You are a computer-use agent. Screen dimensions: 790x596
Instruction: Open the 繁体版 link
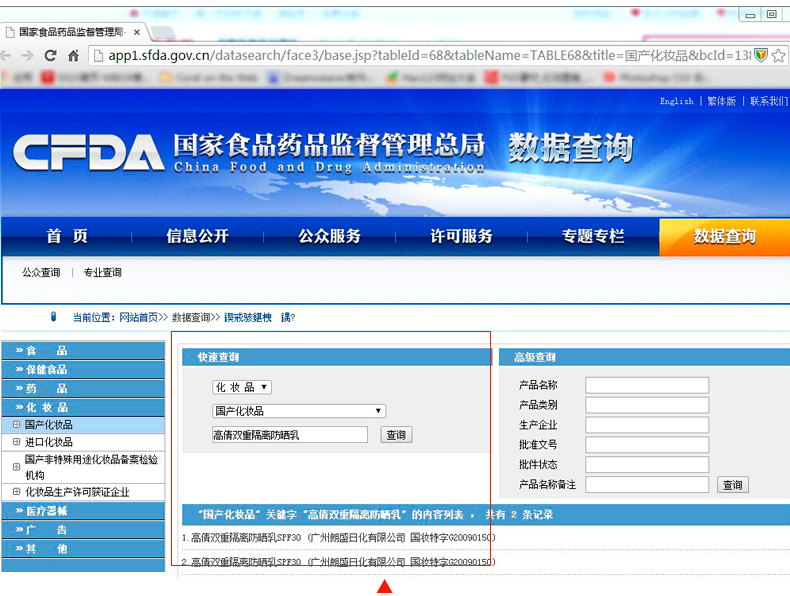pyautogui.click(x=721, y=101)
